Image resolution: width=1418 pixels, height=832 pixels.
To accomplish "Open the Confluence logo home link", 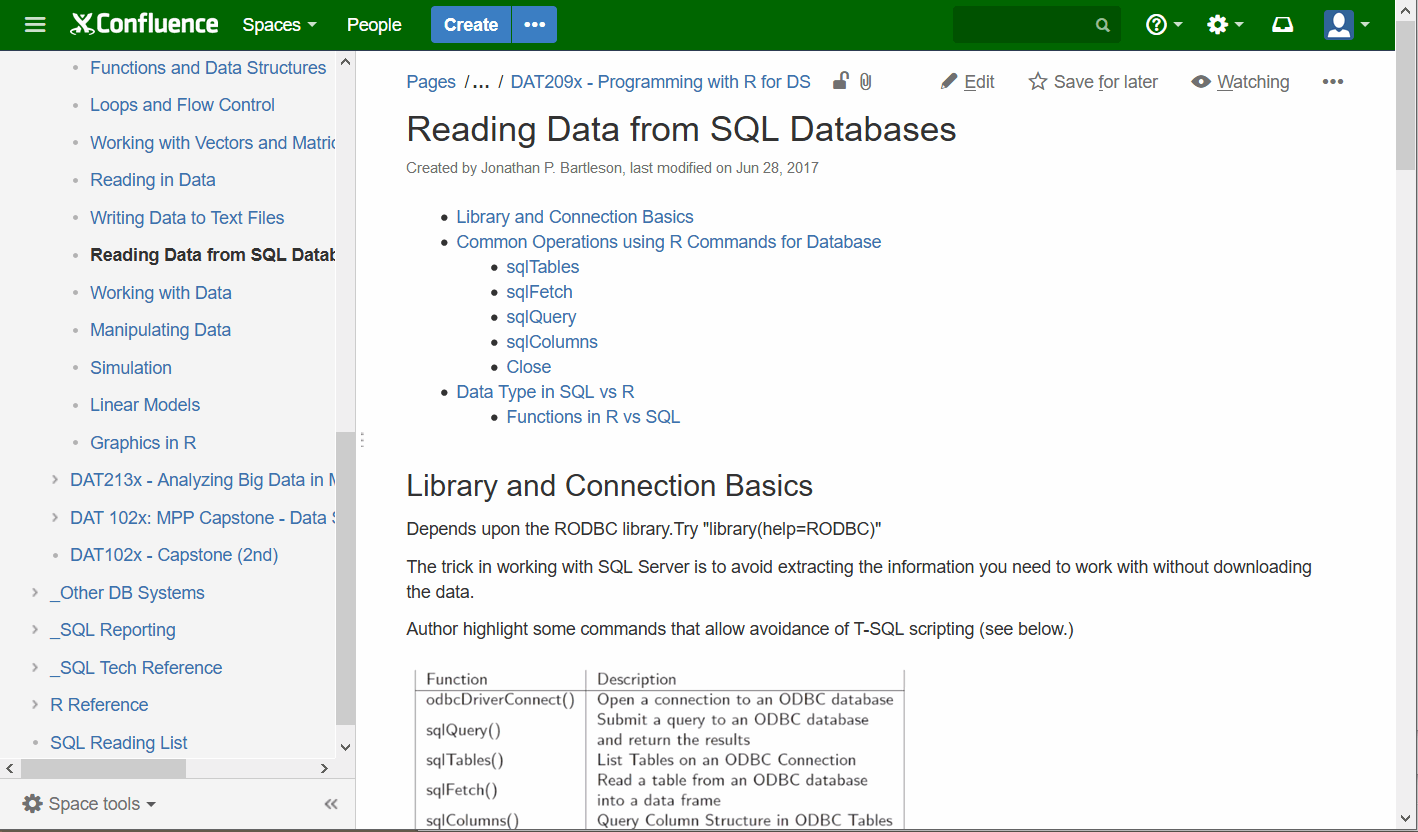I will click(x=145, y=25).
